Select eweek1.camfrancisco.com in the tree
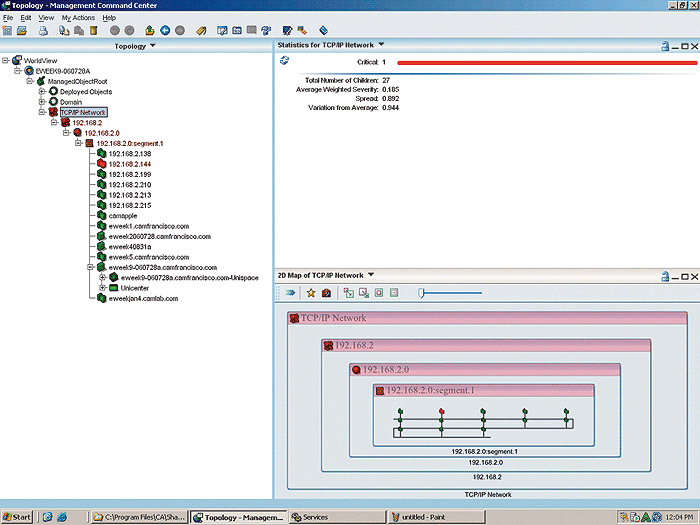This screenshot has width=700, height=525. [x=149, y=226]
